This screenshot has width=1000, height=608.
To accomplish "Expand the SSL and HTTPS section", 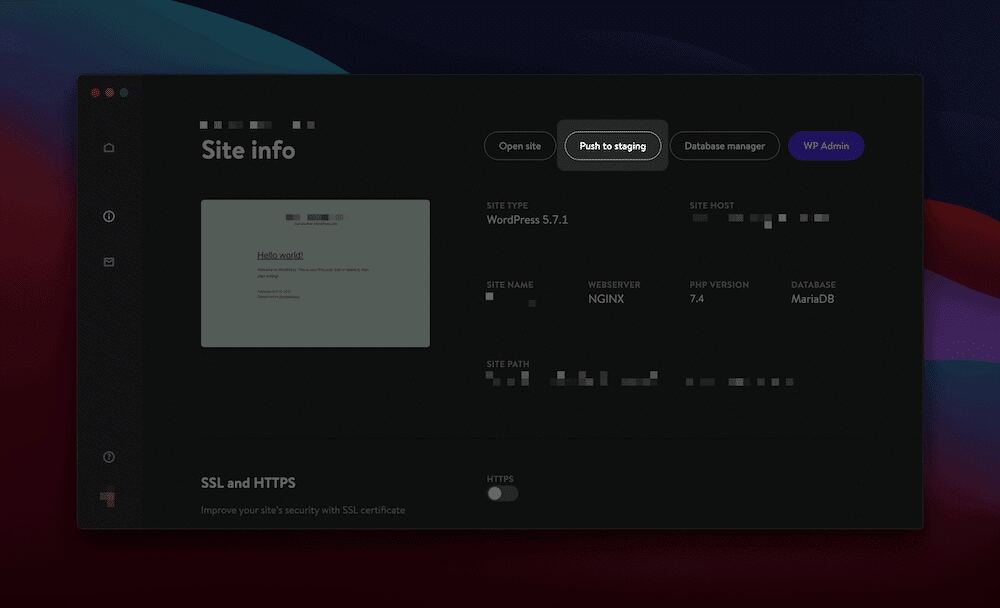I will pos(247,482).
